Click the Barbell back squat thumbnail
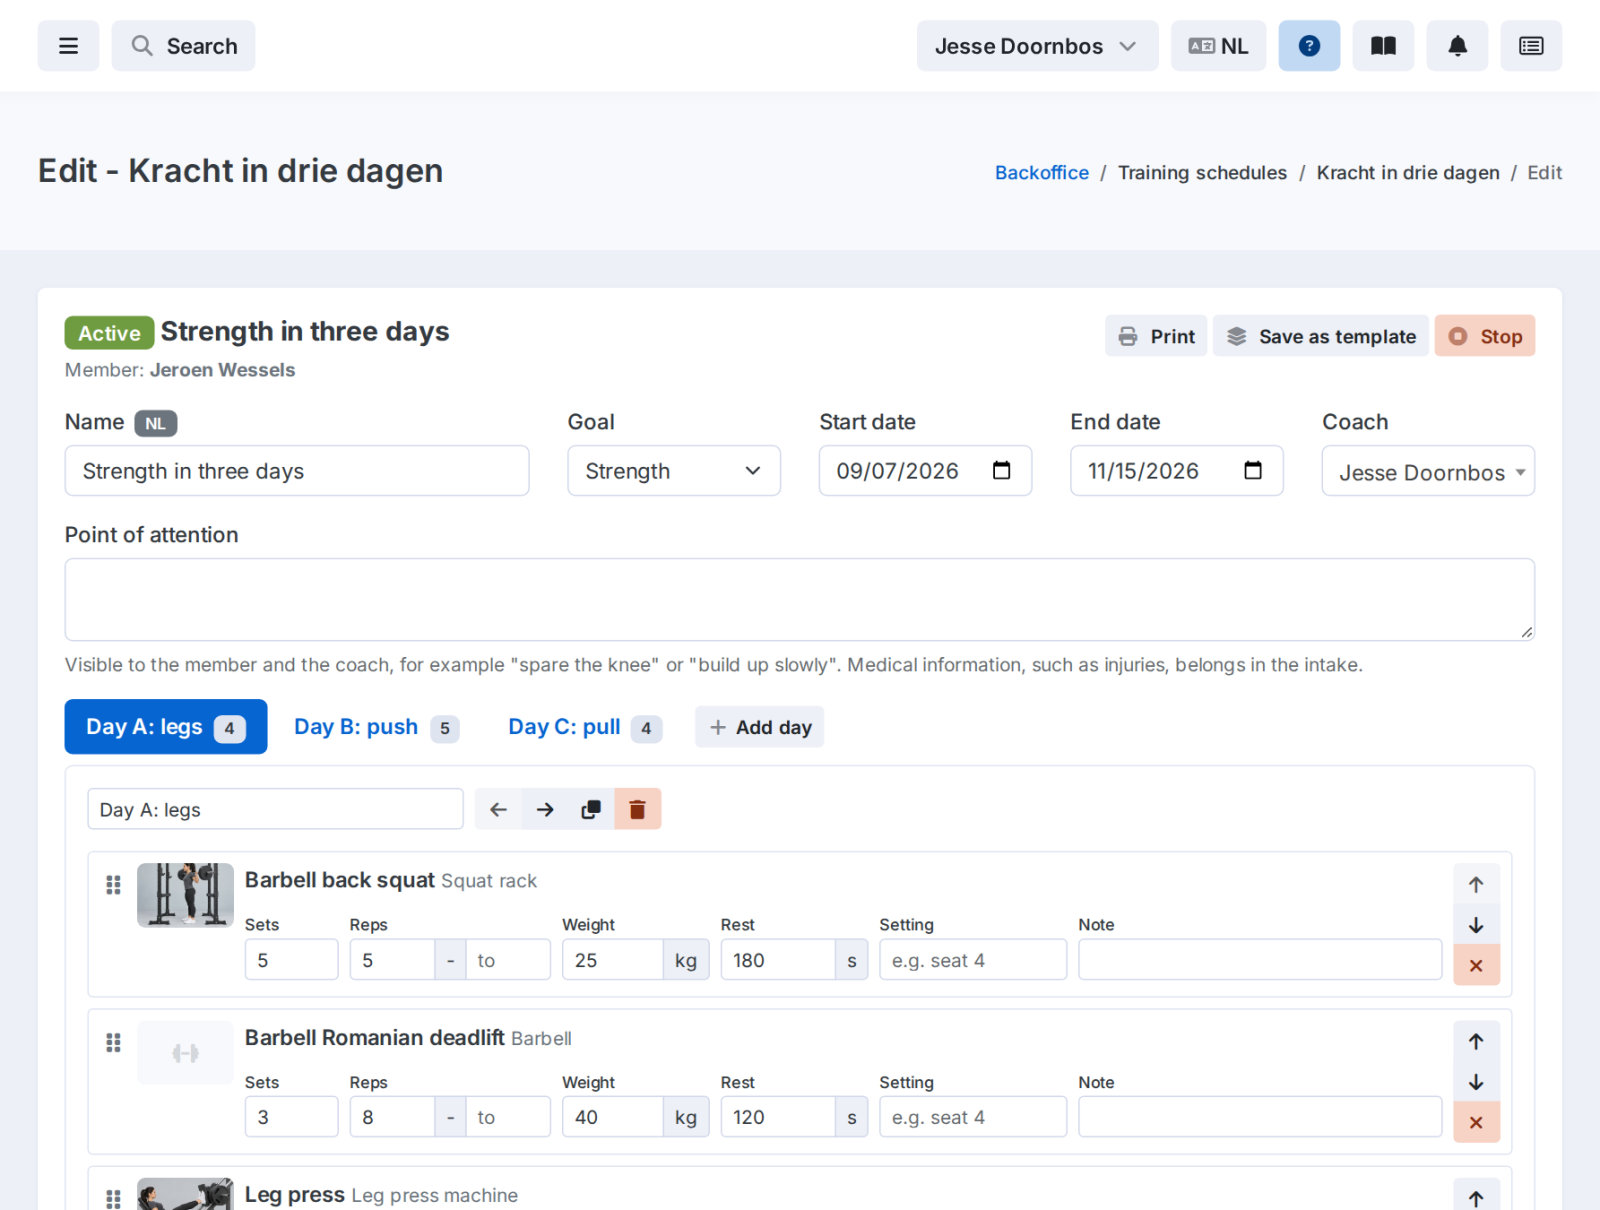1600x1210 pixels. coord(185,895)
